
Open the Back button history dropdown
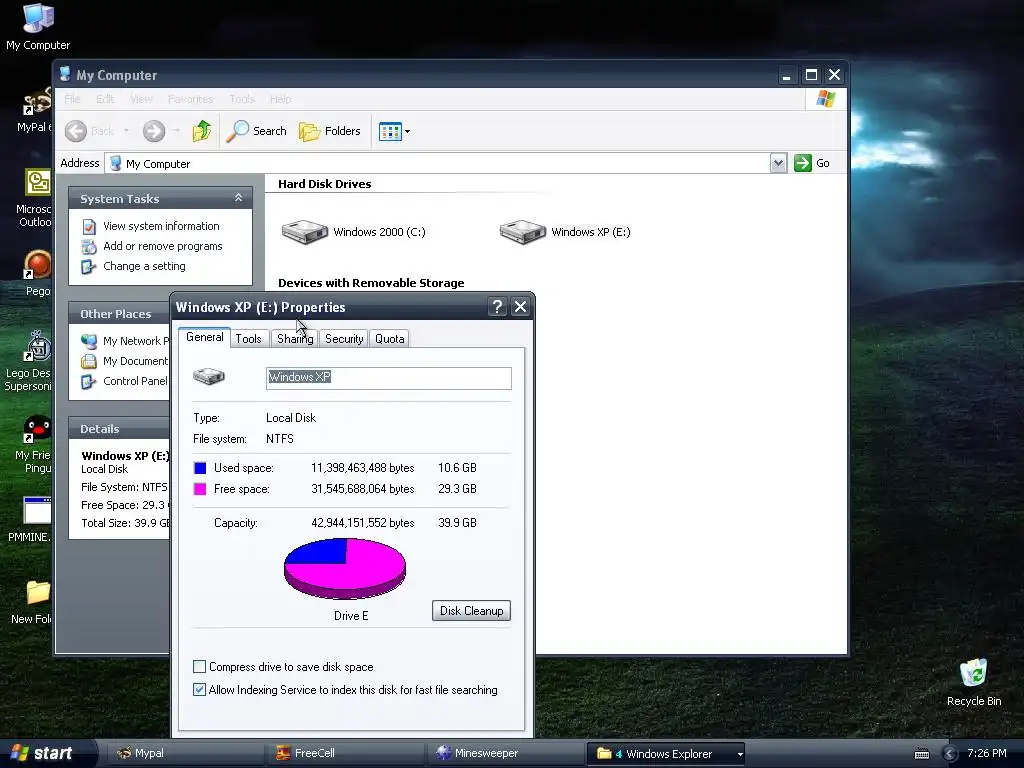pyautogui.click(x=126, y=131)
